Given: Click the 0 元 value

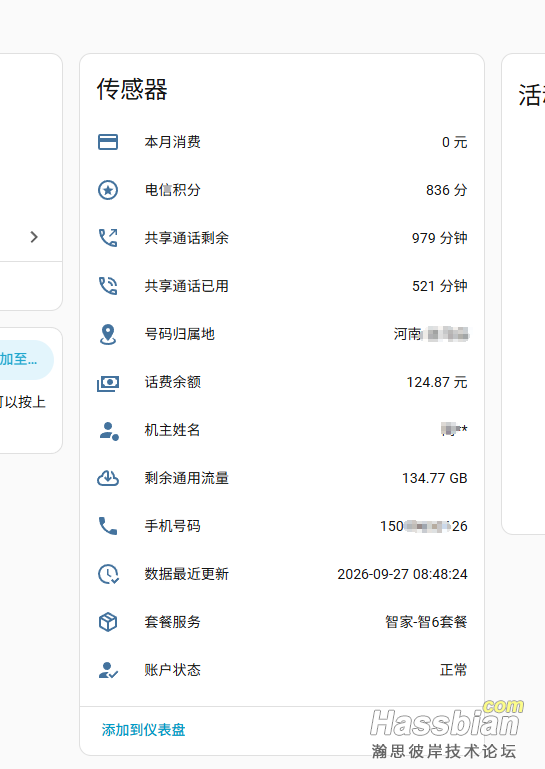Looking at the screenshot, I should [x=454, y=142].
